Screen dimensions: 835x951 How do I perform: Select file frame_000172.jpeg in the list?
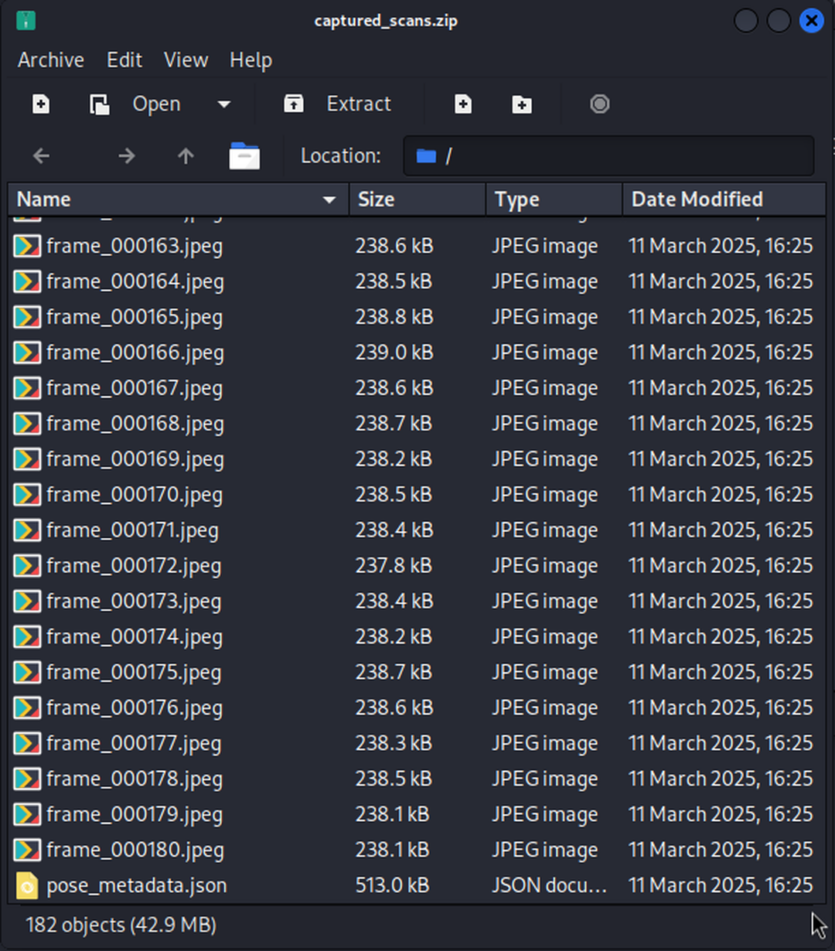click(x=134, y=566)
